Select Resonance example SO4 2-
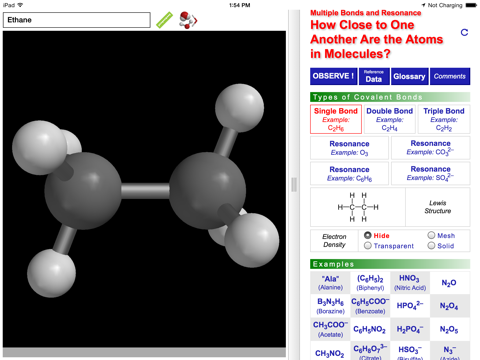 [x=430, y=173]
